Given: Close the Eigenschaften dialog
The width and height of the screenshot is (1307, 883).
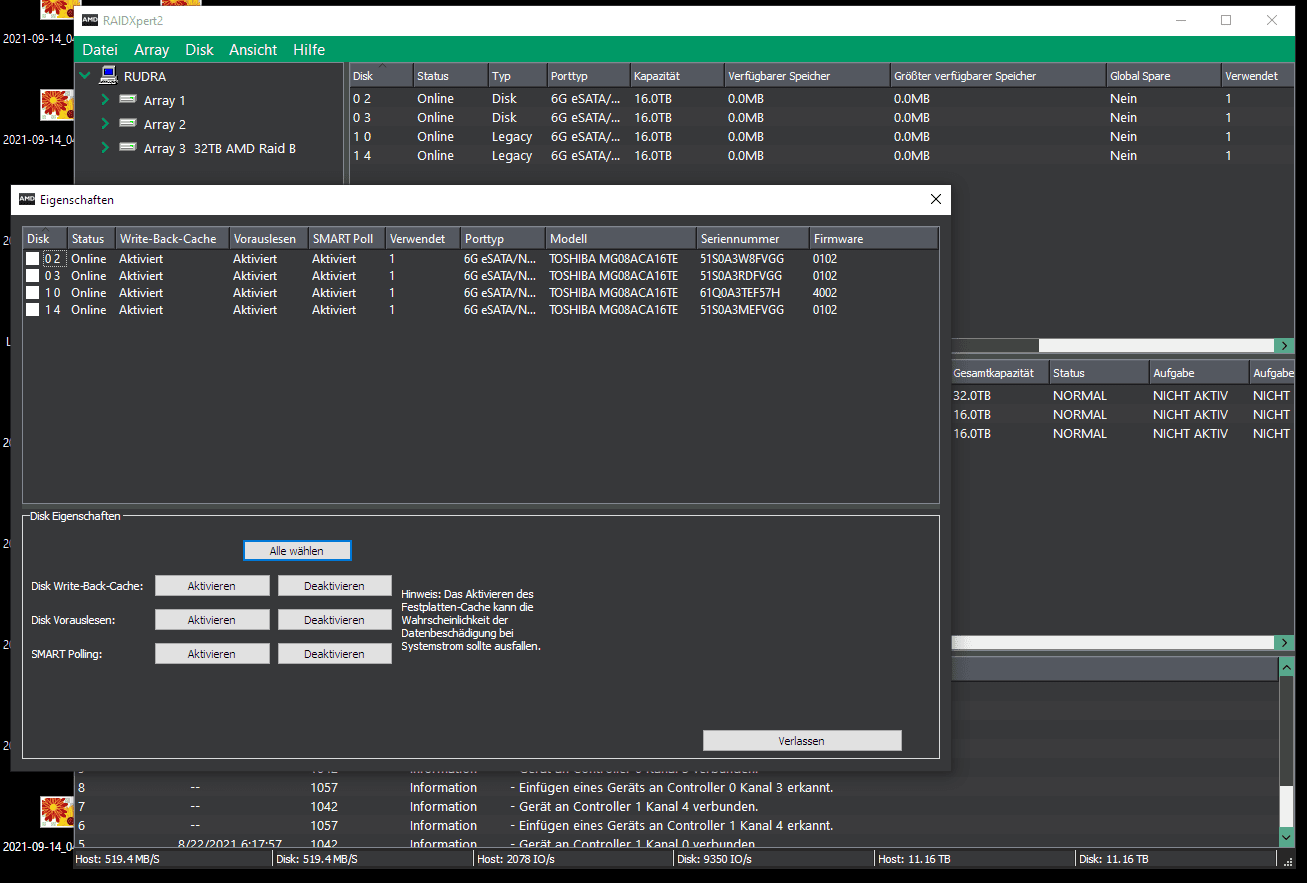Looking at the screenshot, I should pyautogui.click(x=936, y=199).
